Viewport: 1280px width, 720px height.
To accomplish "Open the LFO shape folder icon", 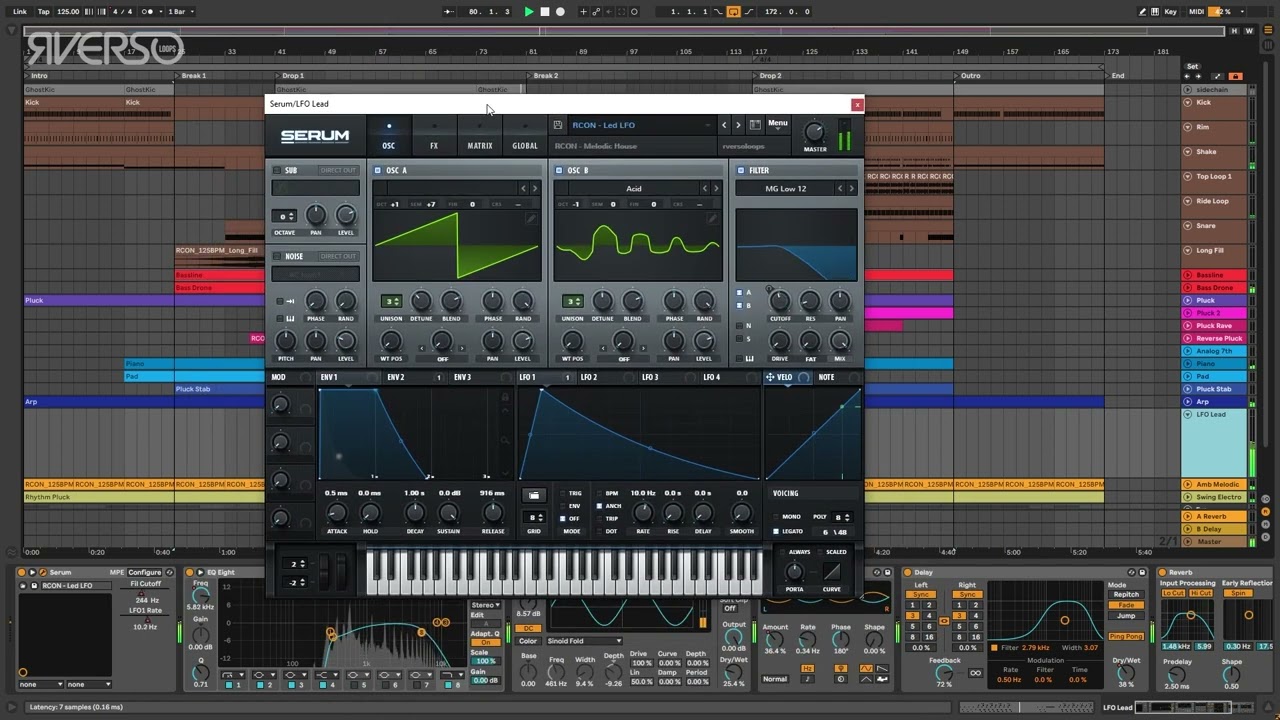I will point(534,495).
